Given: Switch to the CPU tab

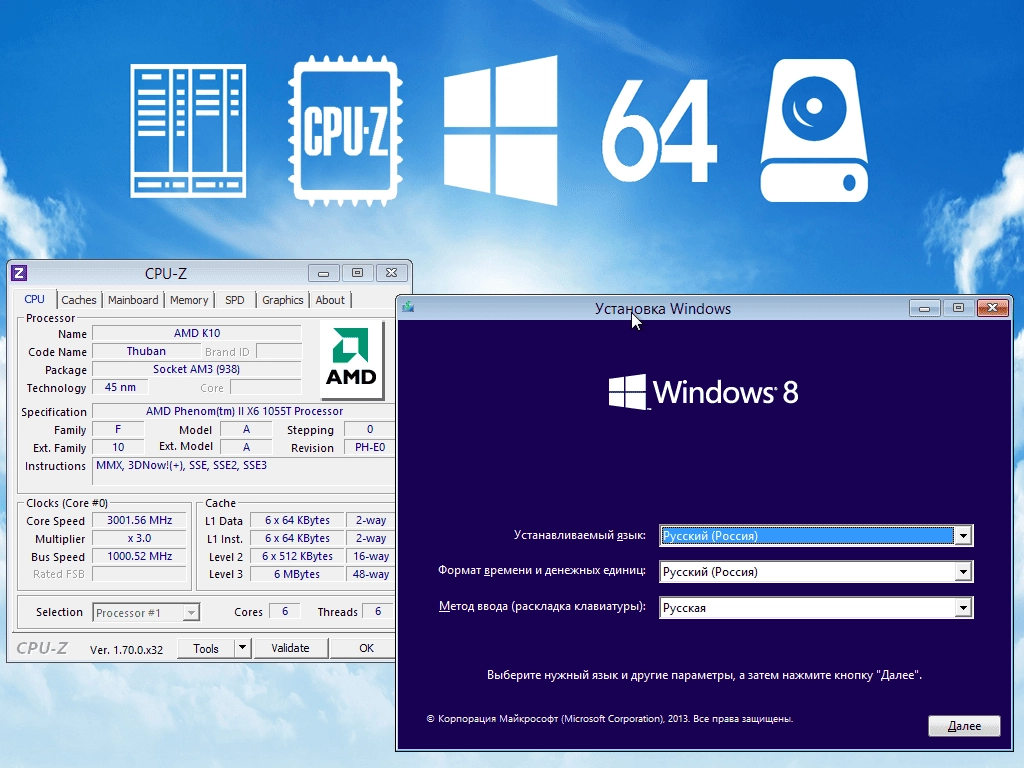Looking at the screenshot, I should (x=35, y=299).
